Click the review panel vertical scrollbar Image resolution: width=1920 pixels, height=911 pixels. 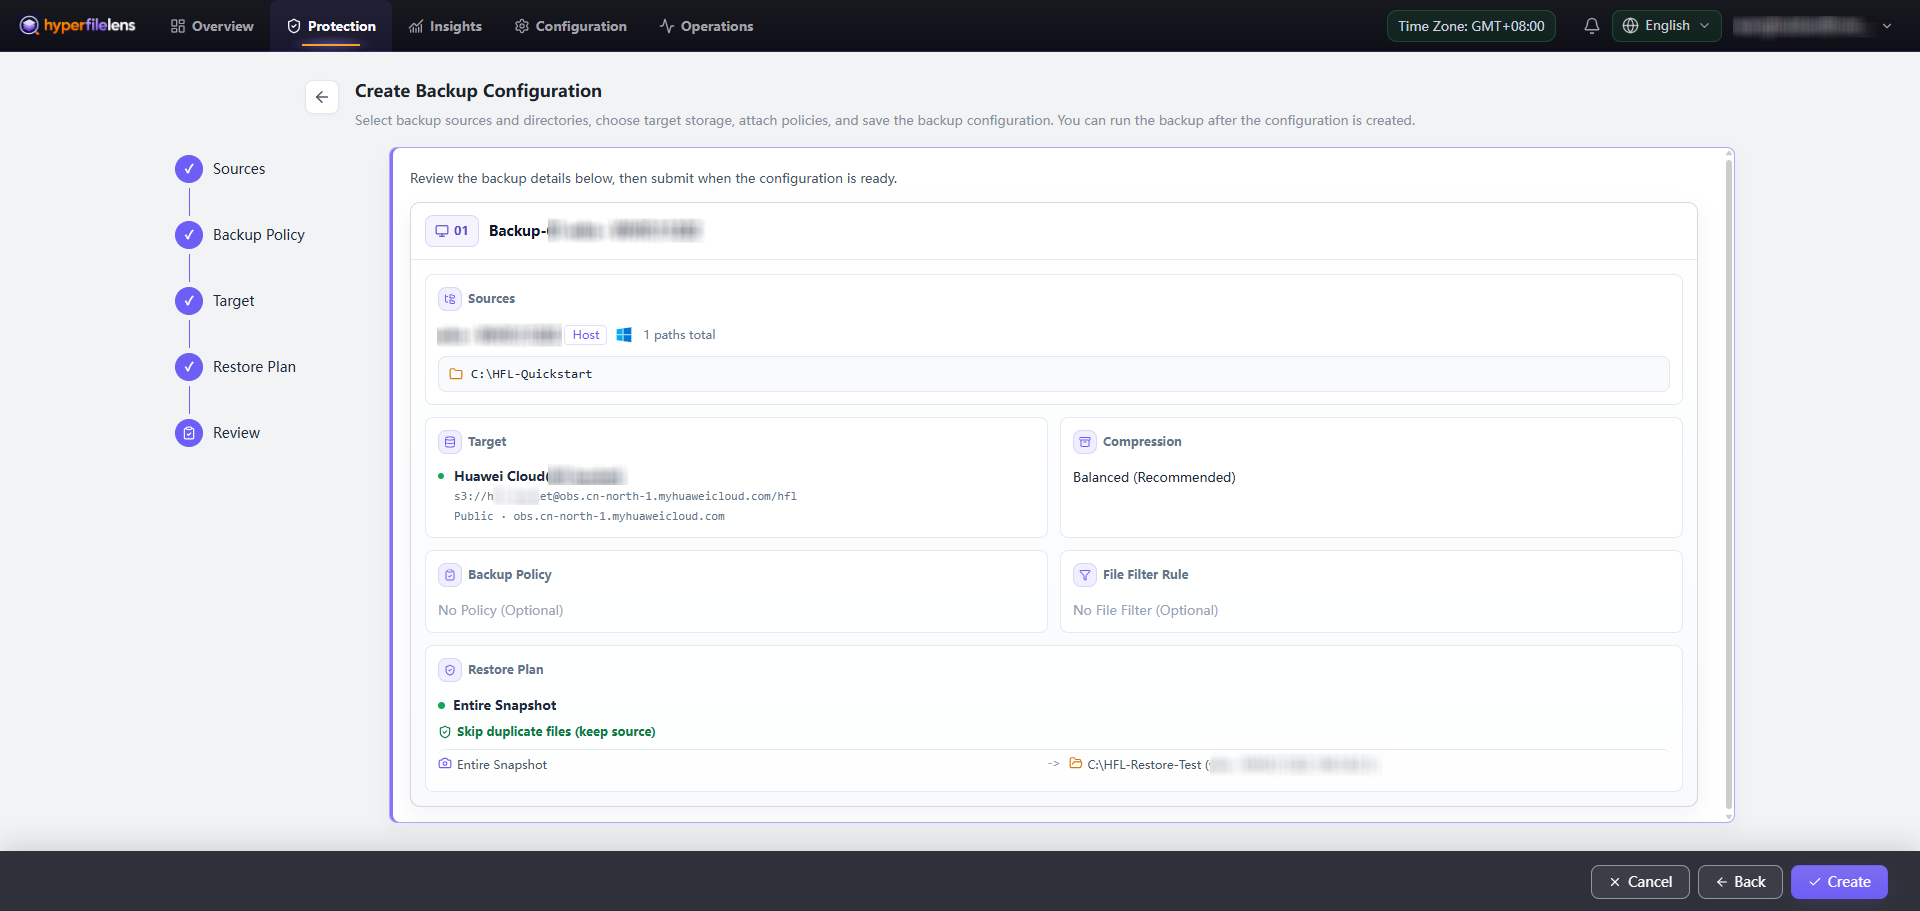pos(1728,485)
